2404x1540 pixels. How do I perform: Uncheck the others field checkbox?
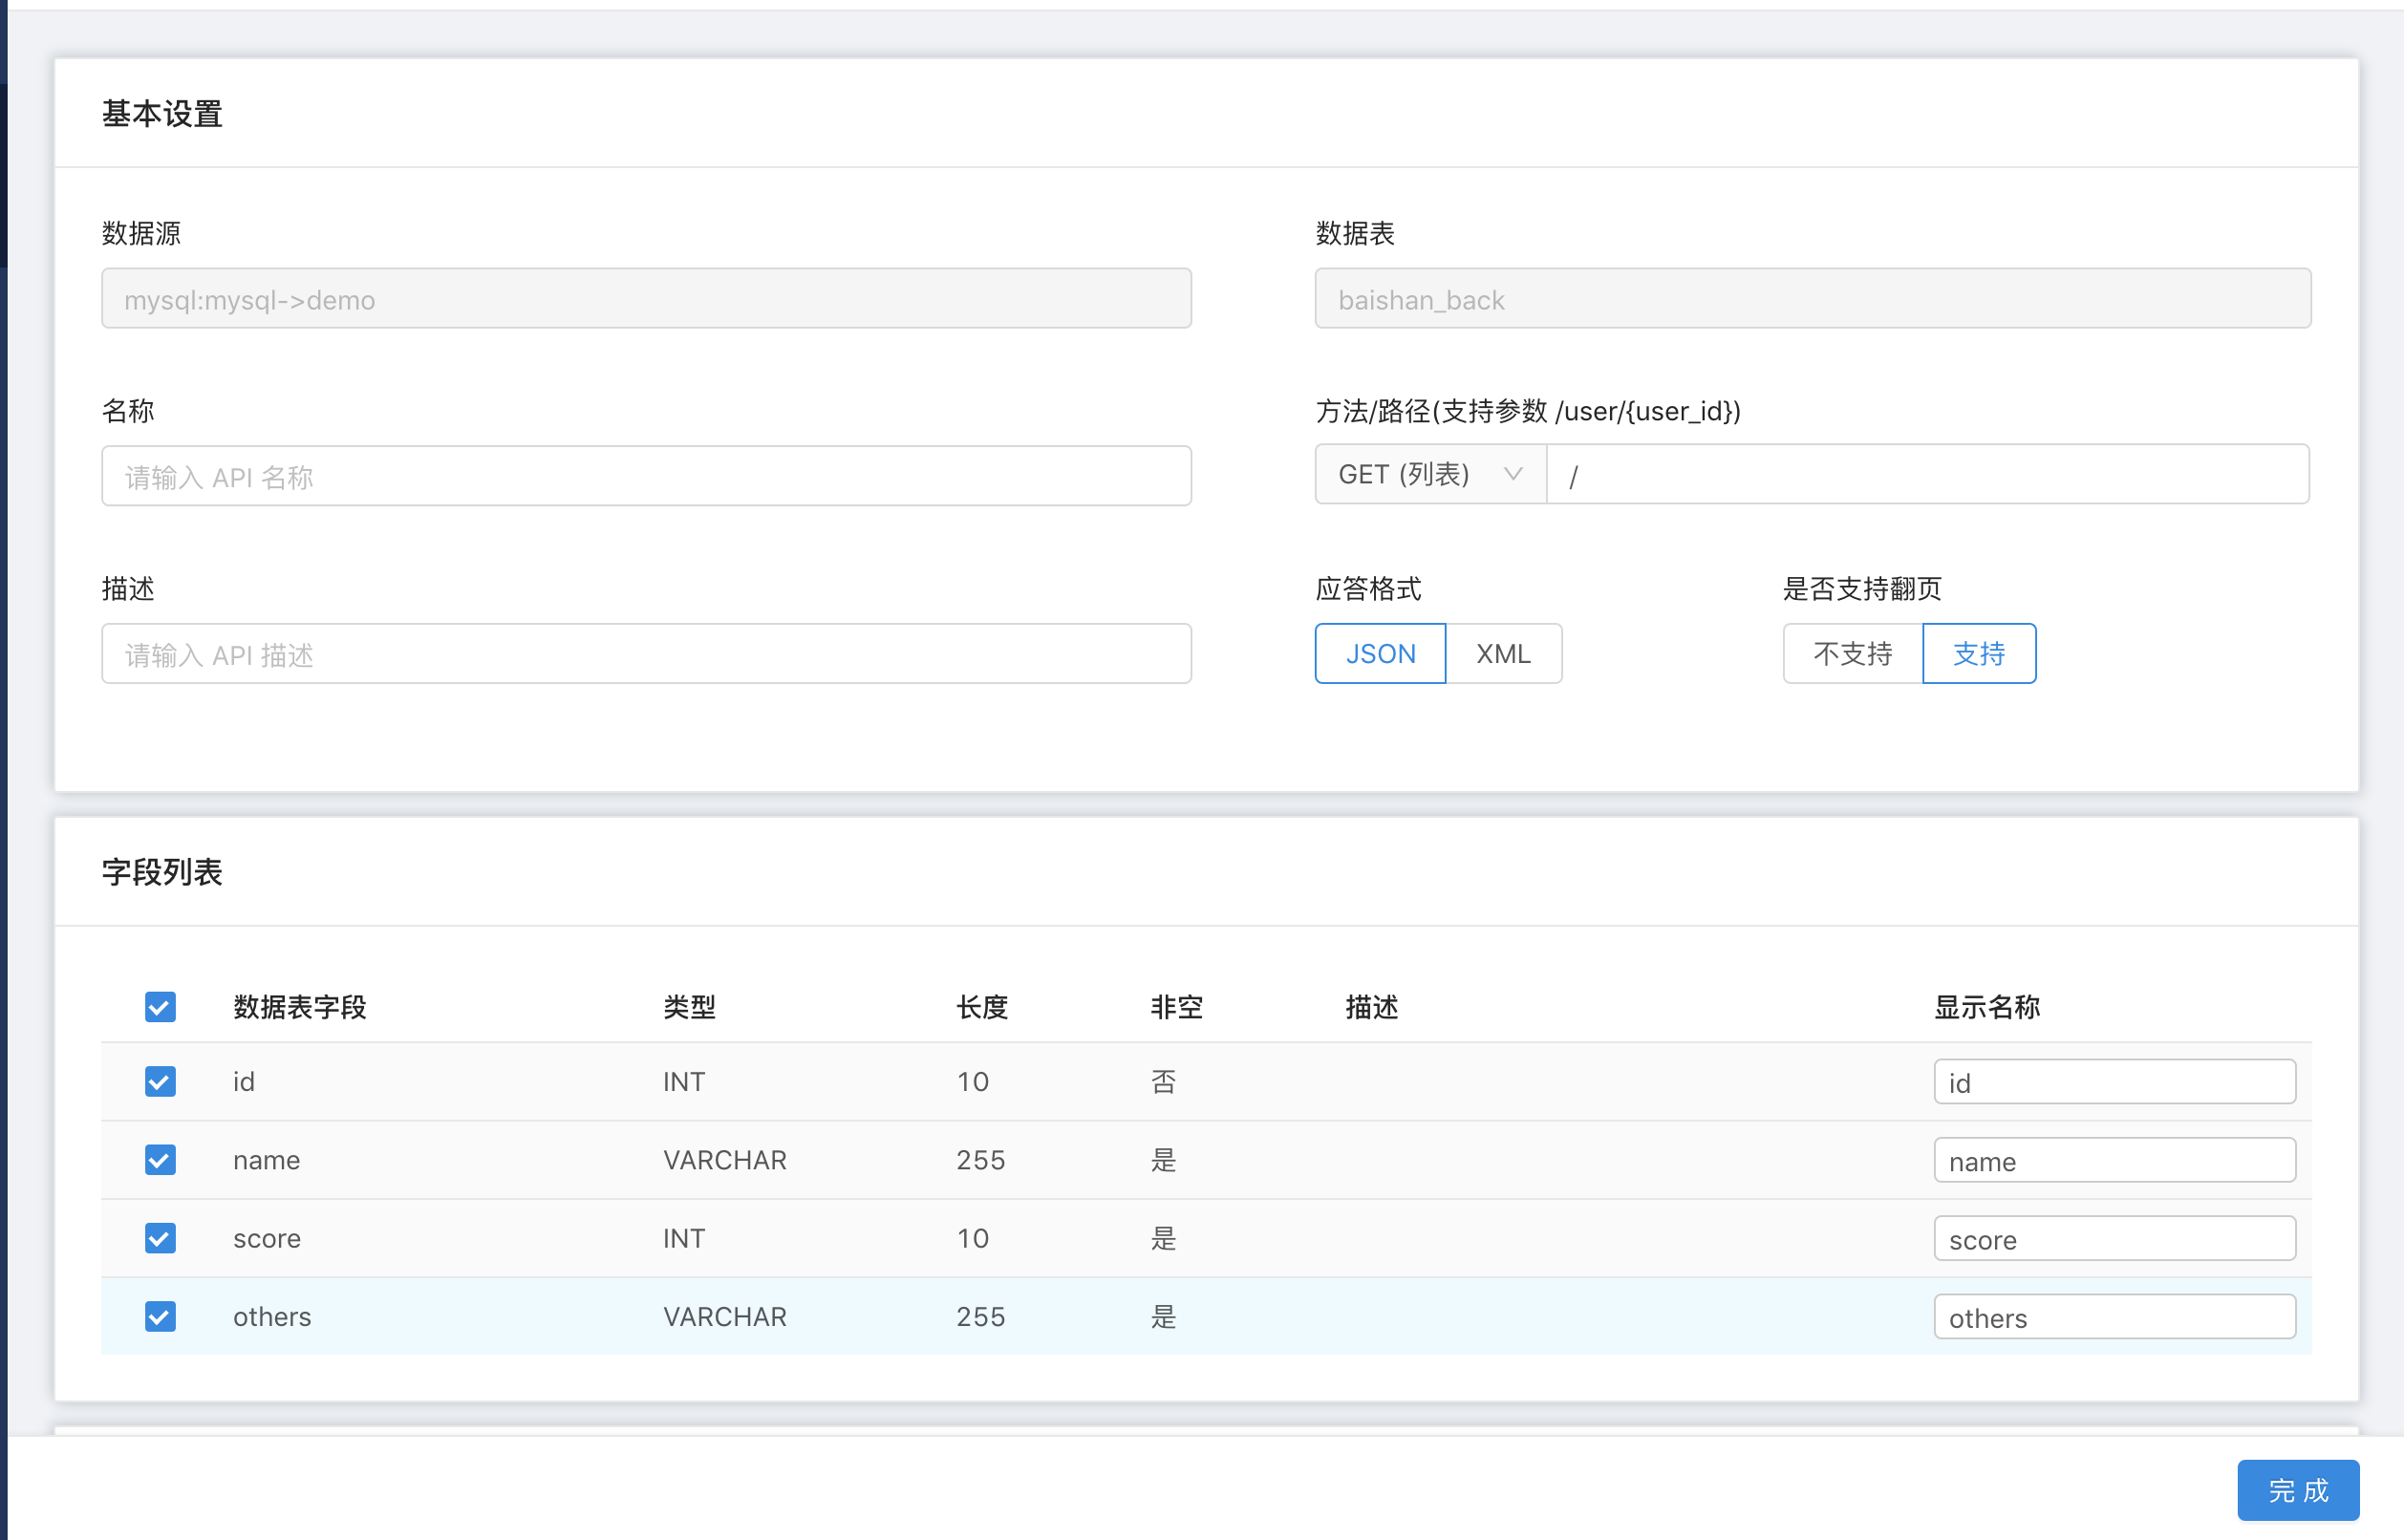[x=160, y=1316]
